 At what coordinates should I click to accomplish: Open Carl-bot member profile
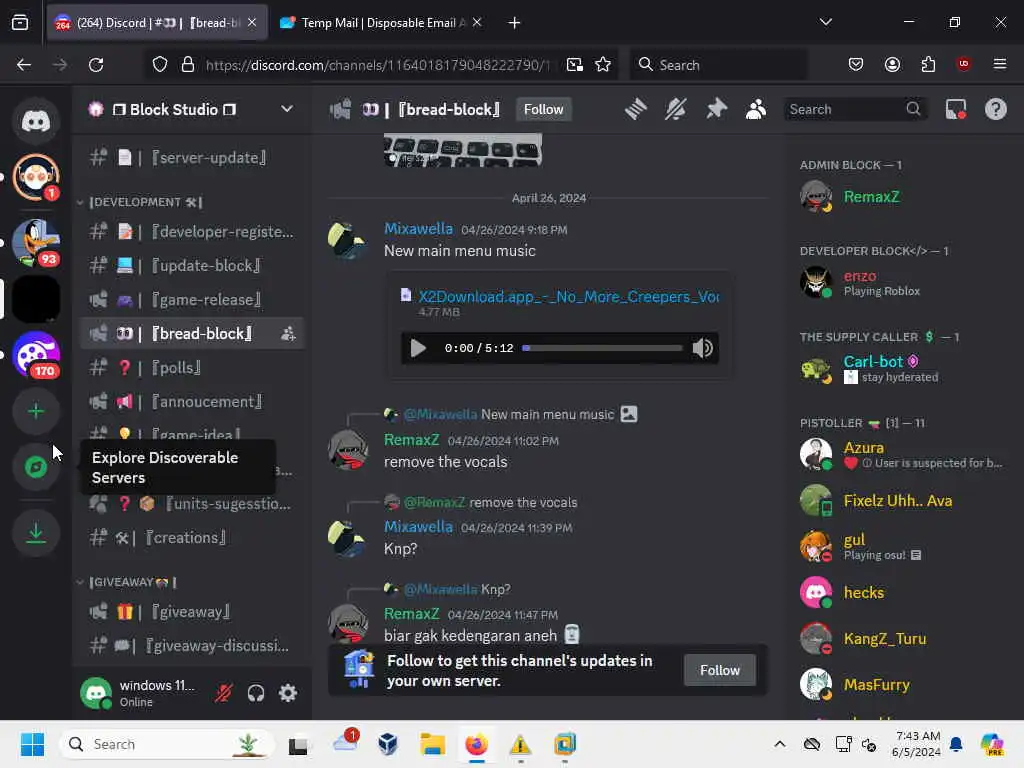pos(903,368)
